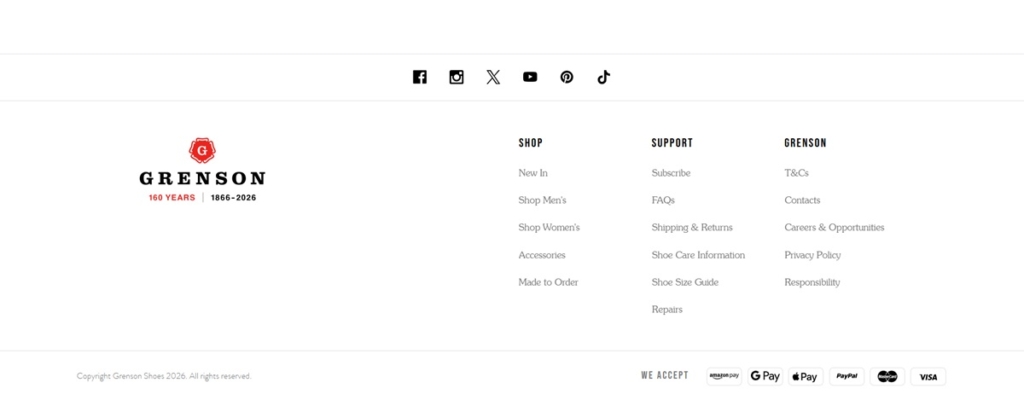
Task: Open the Shop Women's link
Action: coord(549,227)
